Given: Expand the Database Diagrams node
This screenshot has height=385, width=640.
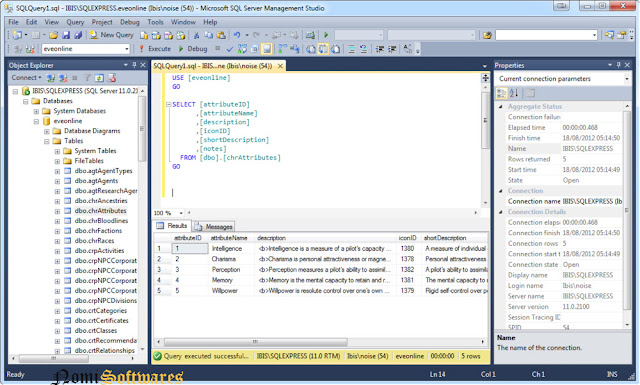Looking at the screenshot, I should (x=47, y=131).
